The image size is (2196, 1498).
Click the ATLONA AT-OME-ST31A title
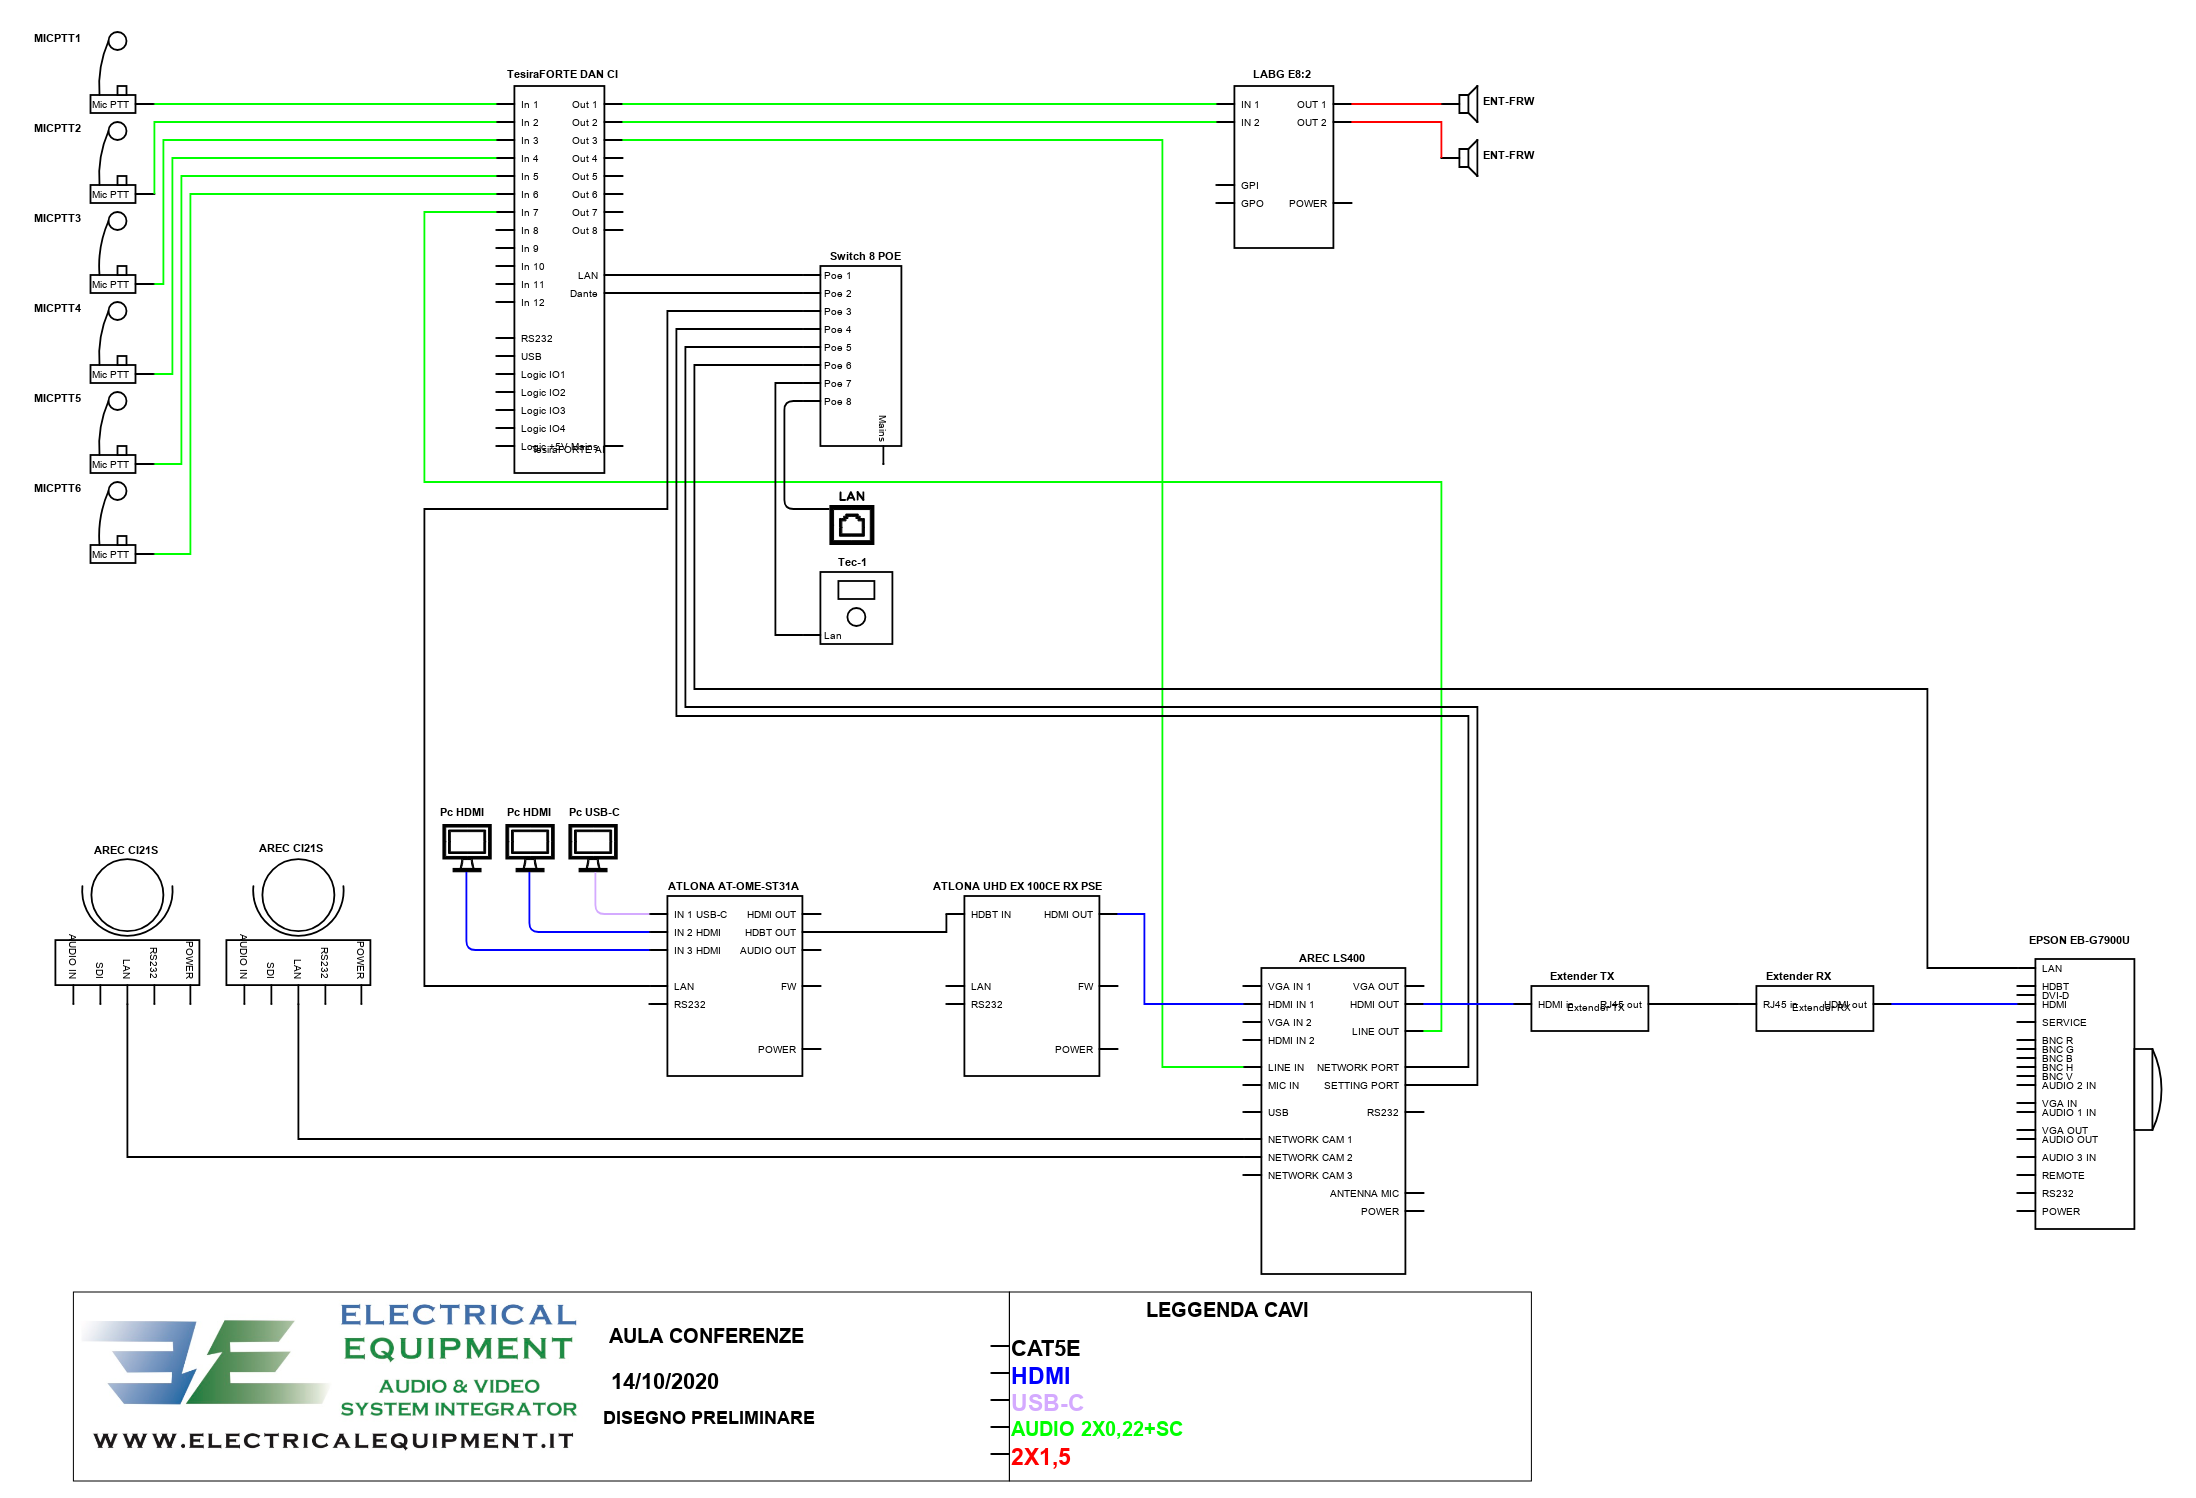pyautogui.click(x=733, y=886)
